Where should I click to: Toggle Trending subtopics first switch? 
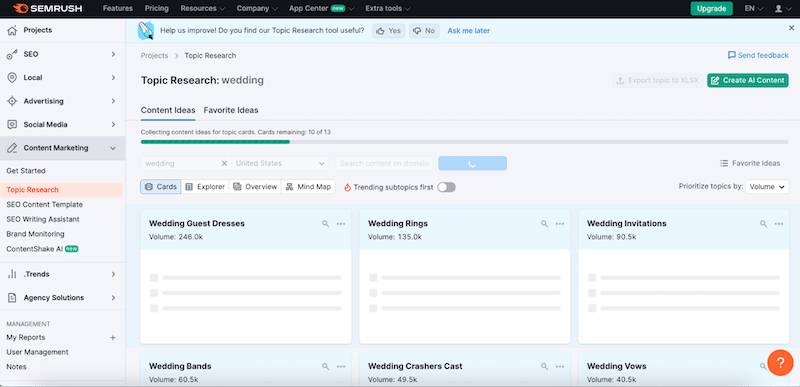[446, 187]
